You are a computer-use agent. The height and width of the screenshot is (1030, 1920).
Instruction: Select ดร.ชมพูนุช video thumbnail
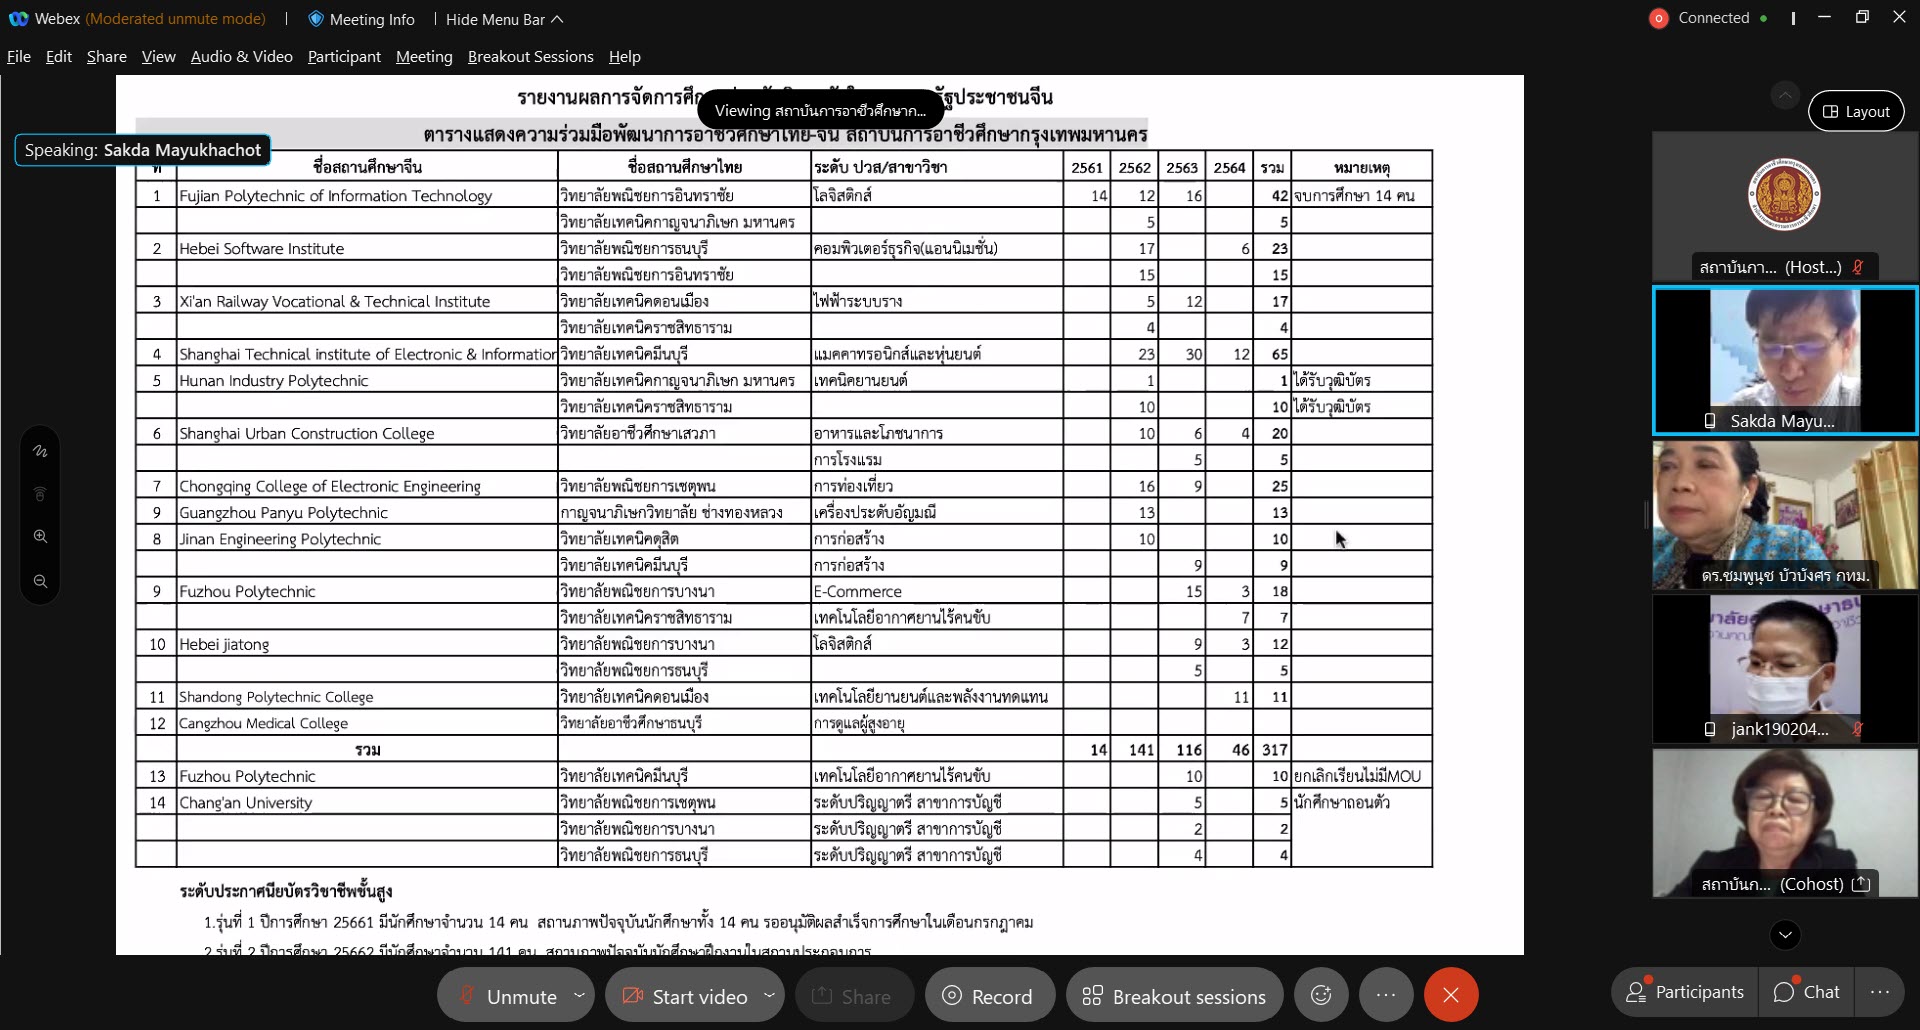(x=1785, y=515)
